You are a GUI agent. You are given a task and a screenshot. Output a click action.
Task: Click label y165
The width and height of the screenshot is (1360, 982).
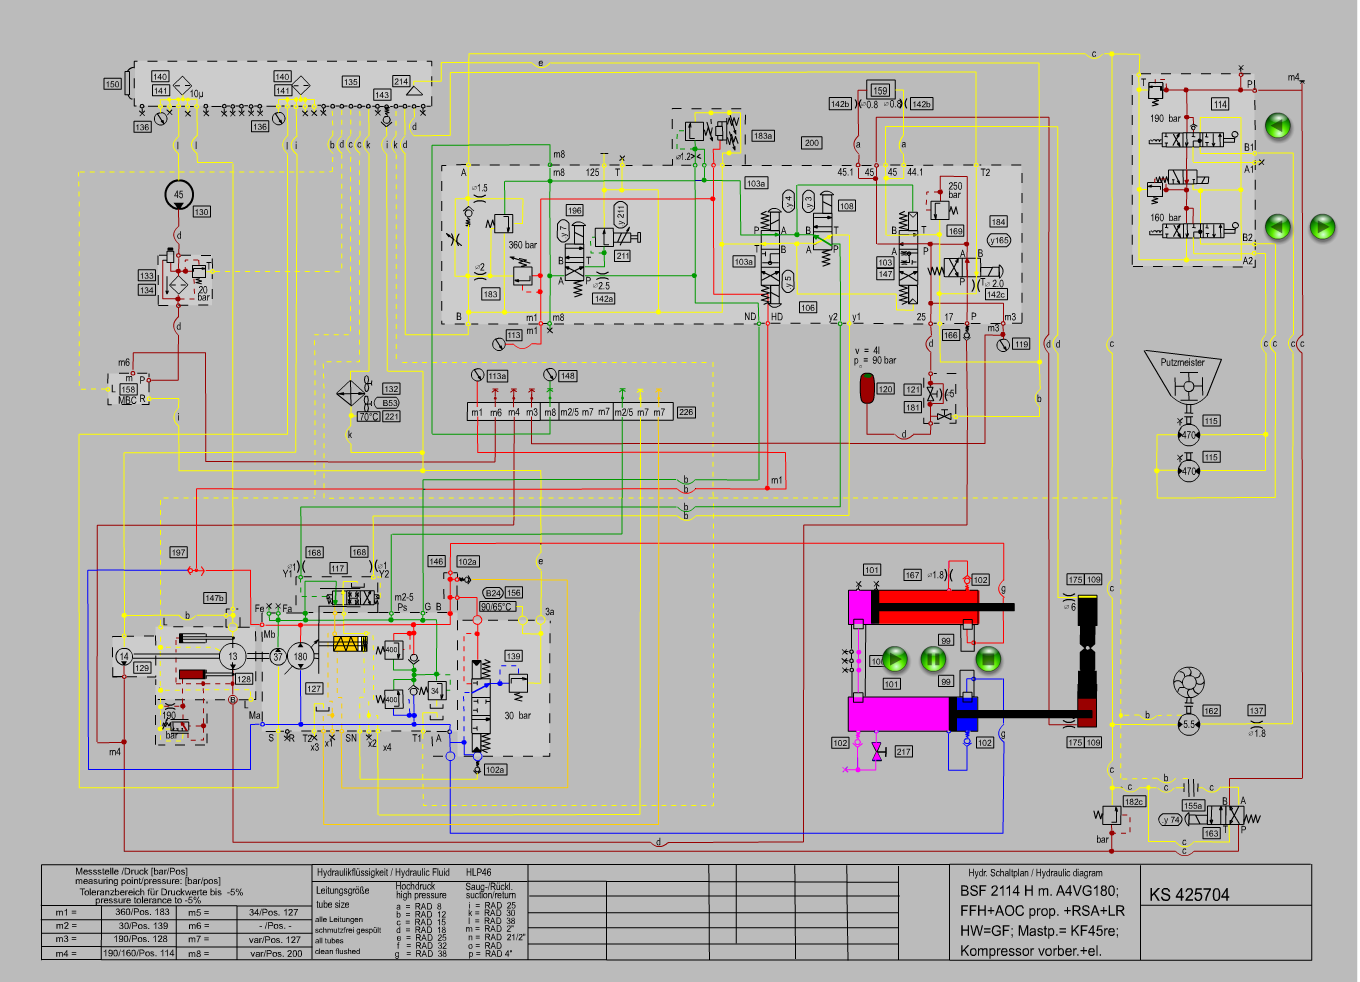999,240
